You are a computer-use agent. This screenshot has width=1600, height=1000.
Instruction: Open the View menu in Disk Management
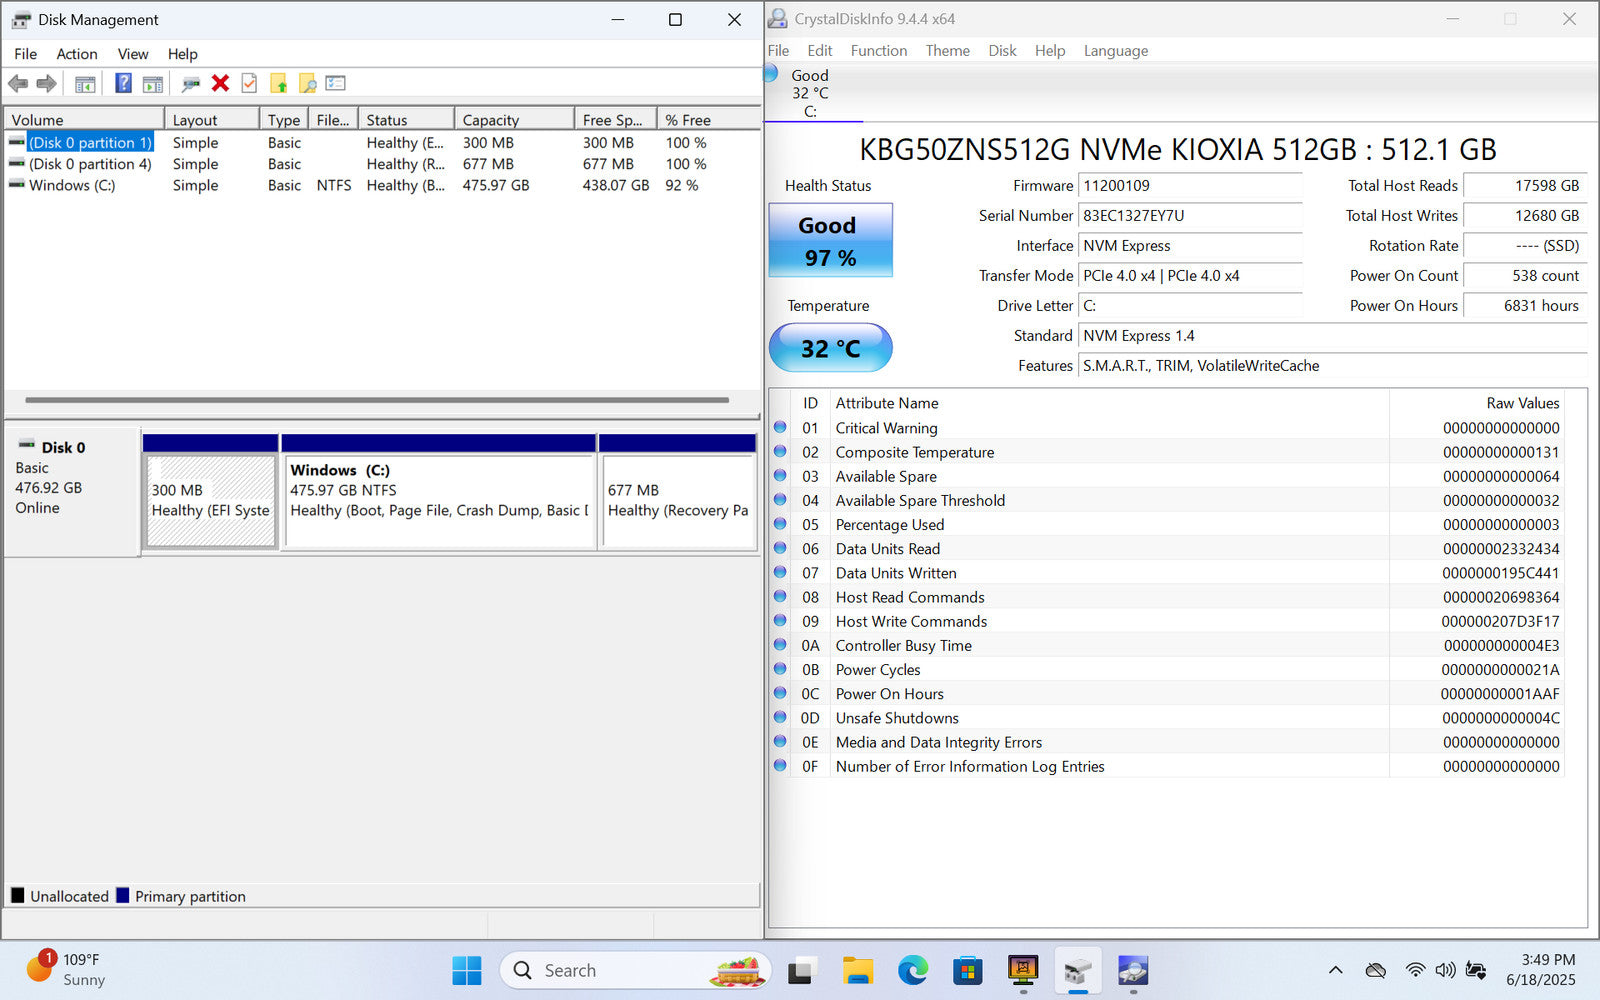point(133,54)
